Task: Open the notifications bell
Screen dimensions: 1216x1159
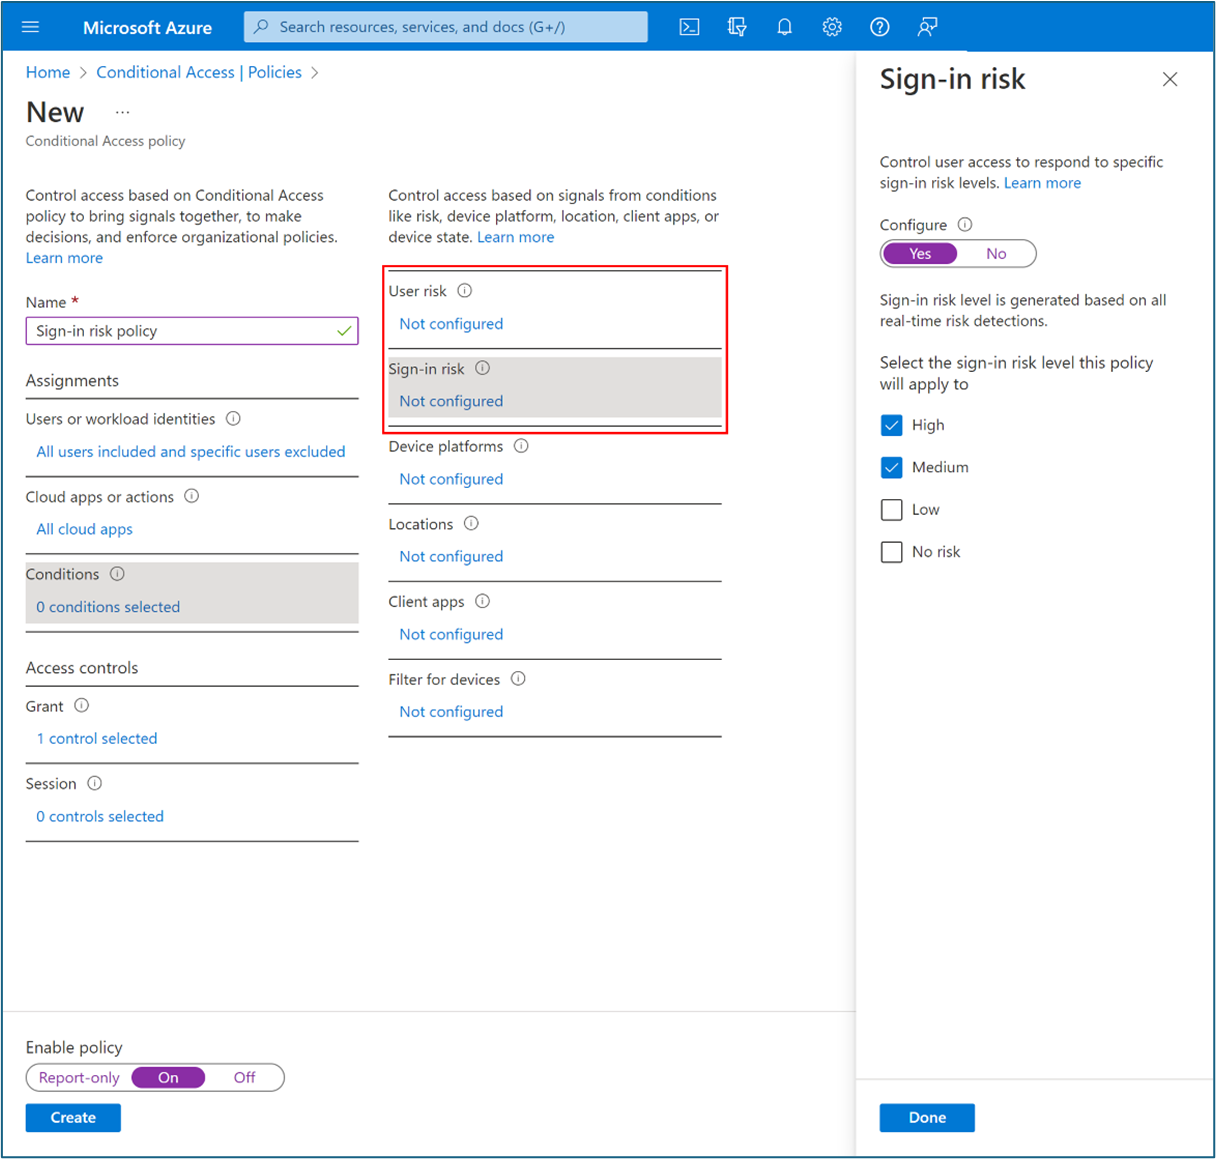Action: [x=785, y=27]
